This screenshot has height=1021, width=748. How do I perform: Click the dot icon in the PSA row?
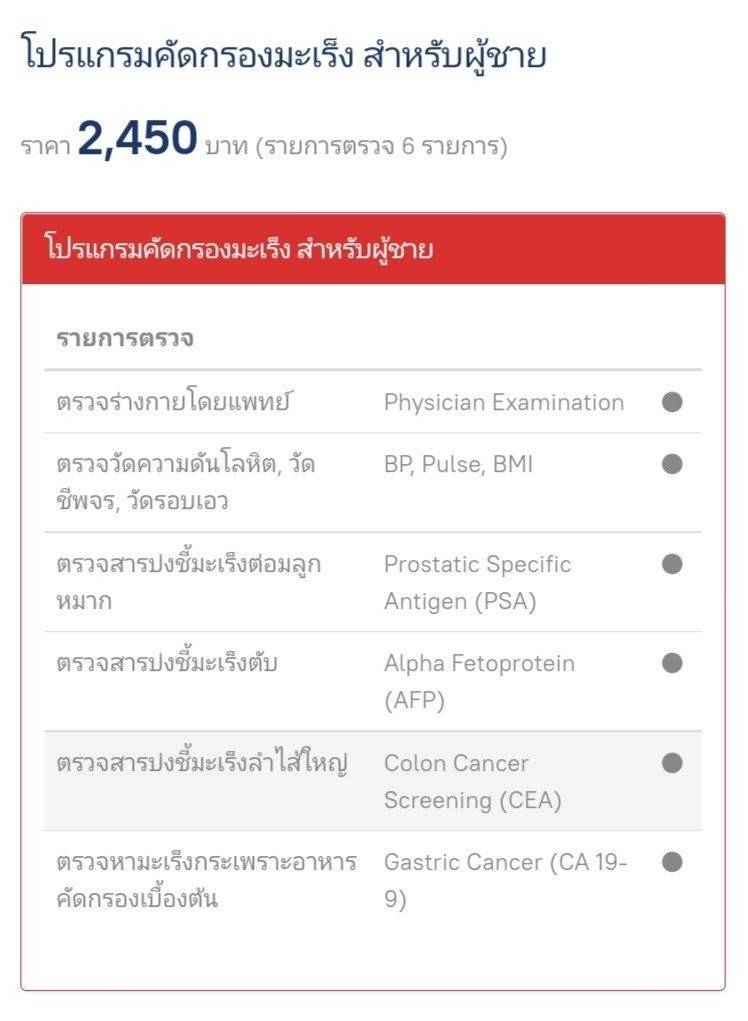click(x=672, y=563)
